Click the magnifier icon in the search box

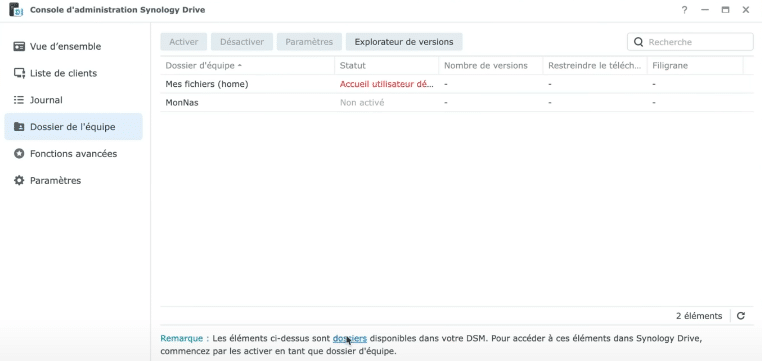(639, 42)
